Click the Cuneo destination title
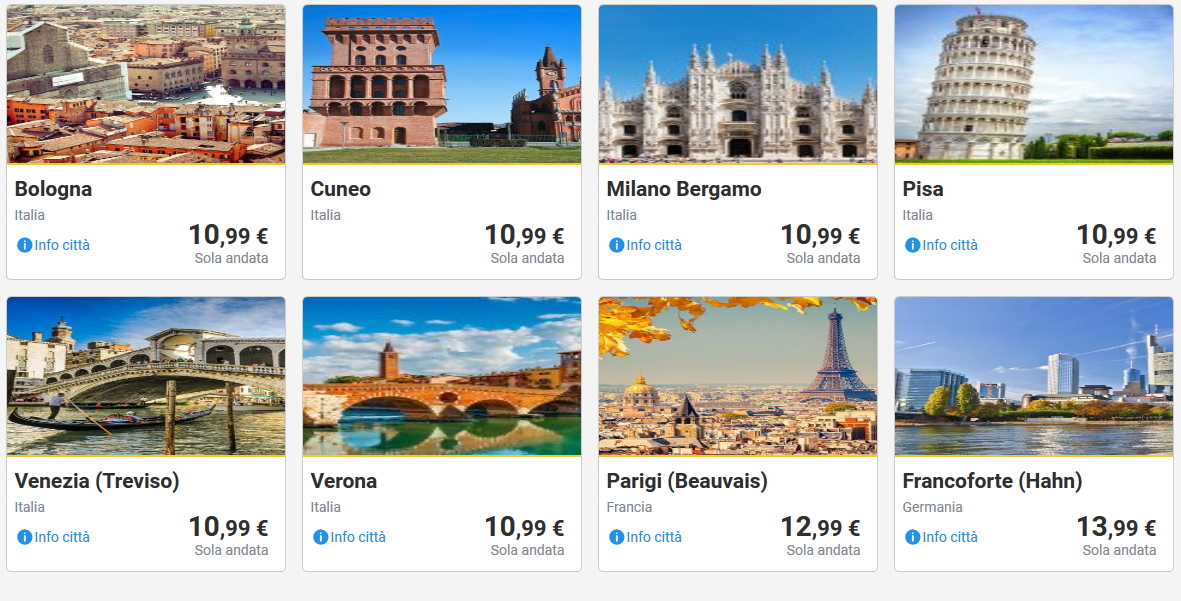The width and height of the screenshot is (1181, 601). pos(341,189)
